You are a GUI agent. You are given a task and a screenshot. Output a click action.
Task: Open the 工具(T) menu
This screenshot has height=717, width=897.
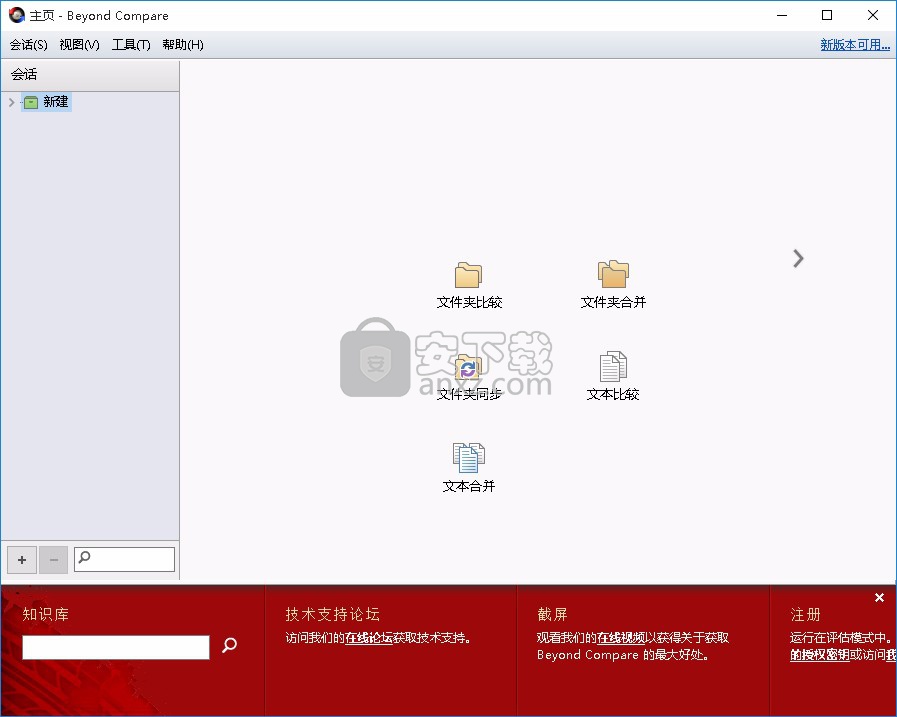[131, 45]
